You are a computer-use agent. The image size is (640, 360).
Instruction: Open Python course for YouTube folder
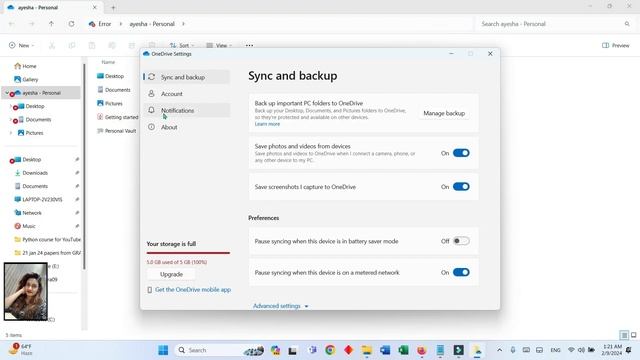pyautogui.click(x=47, y=239)
